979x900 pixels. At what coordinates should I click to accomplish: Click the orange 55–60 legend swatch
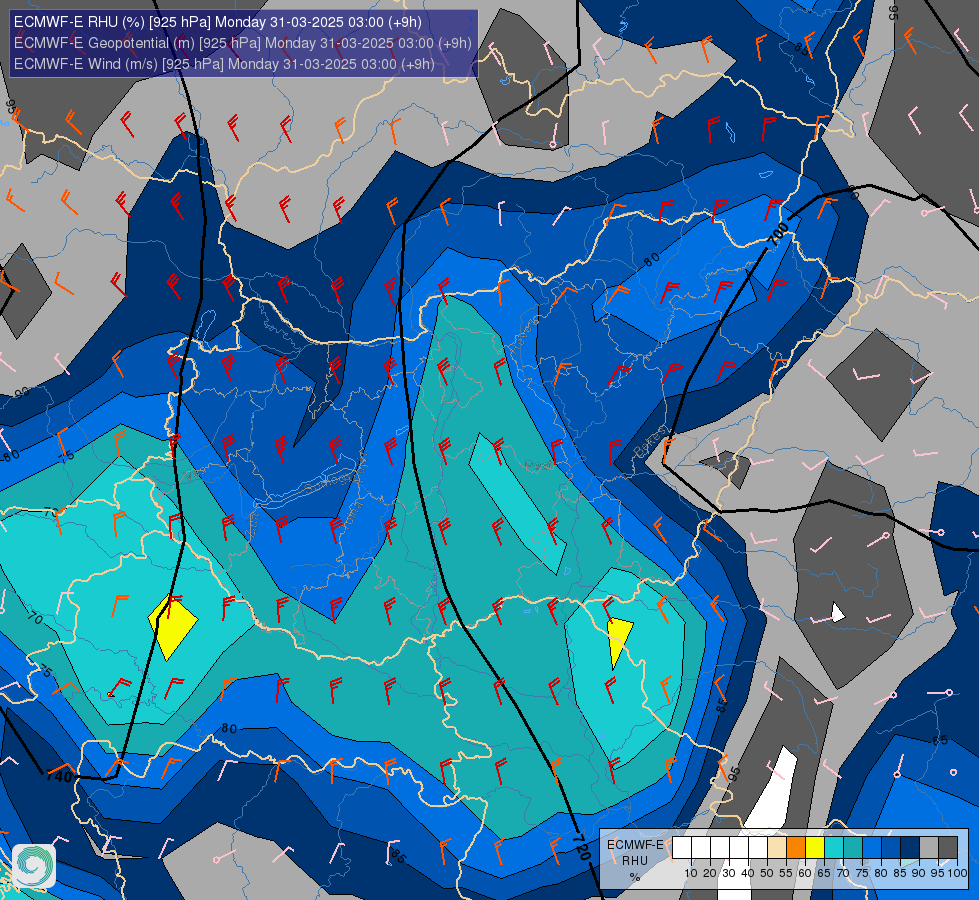coord(796,848)
